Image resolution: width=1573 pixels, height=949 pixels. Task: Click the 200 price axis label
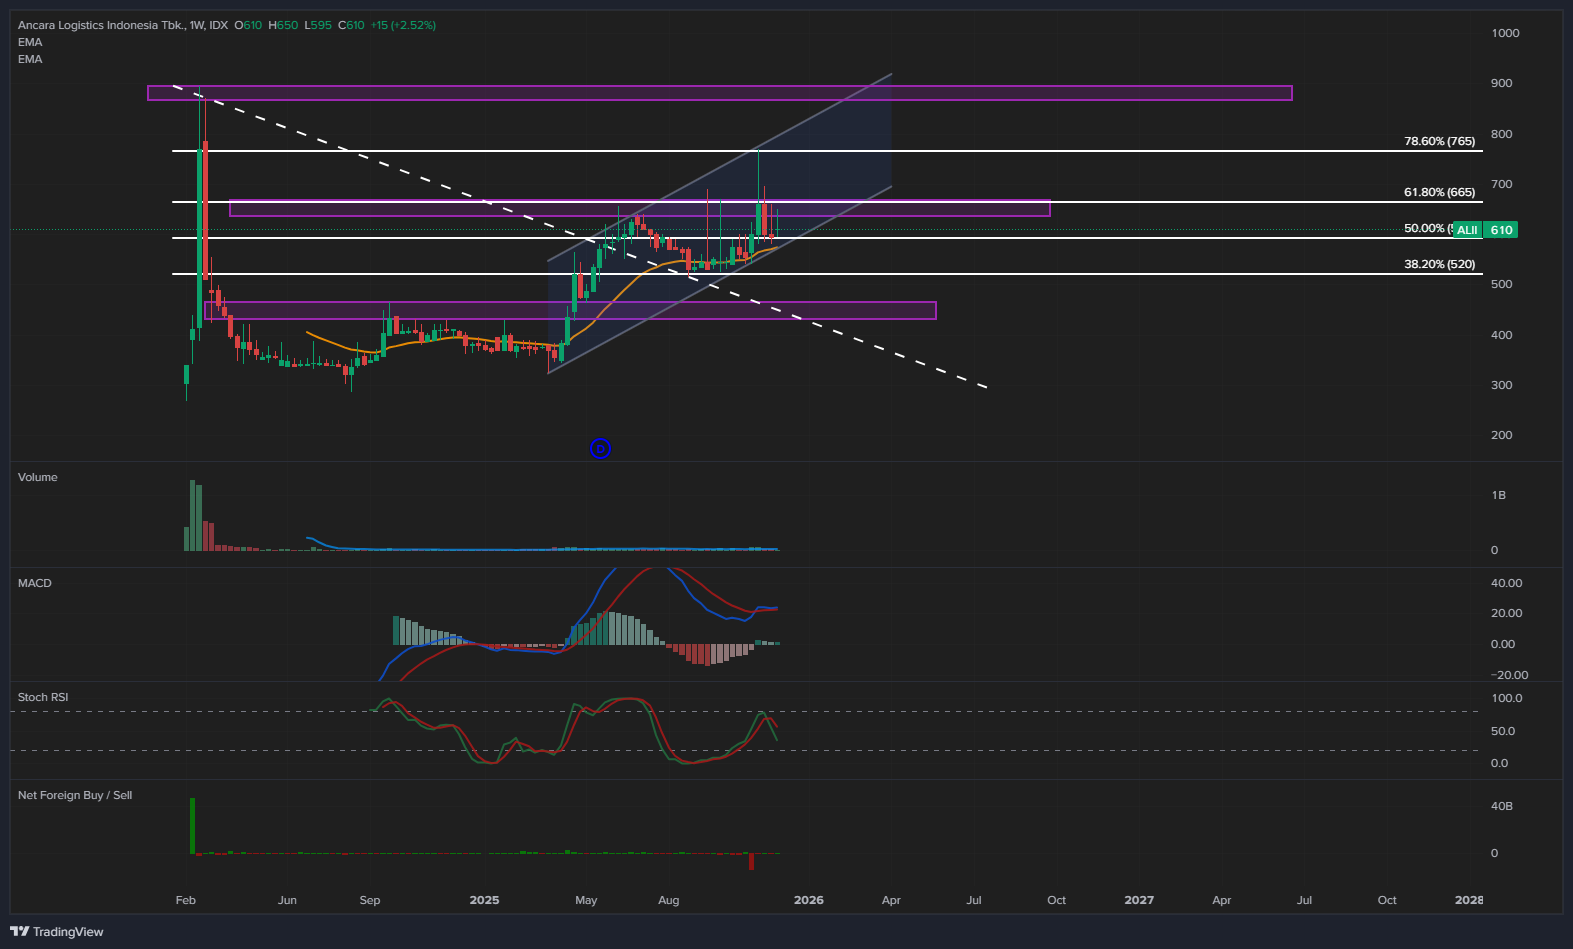(1501, 435)
